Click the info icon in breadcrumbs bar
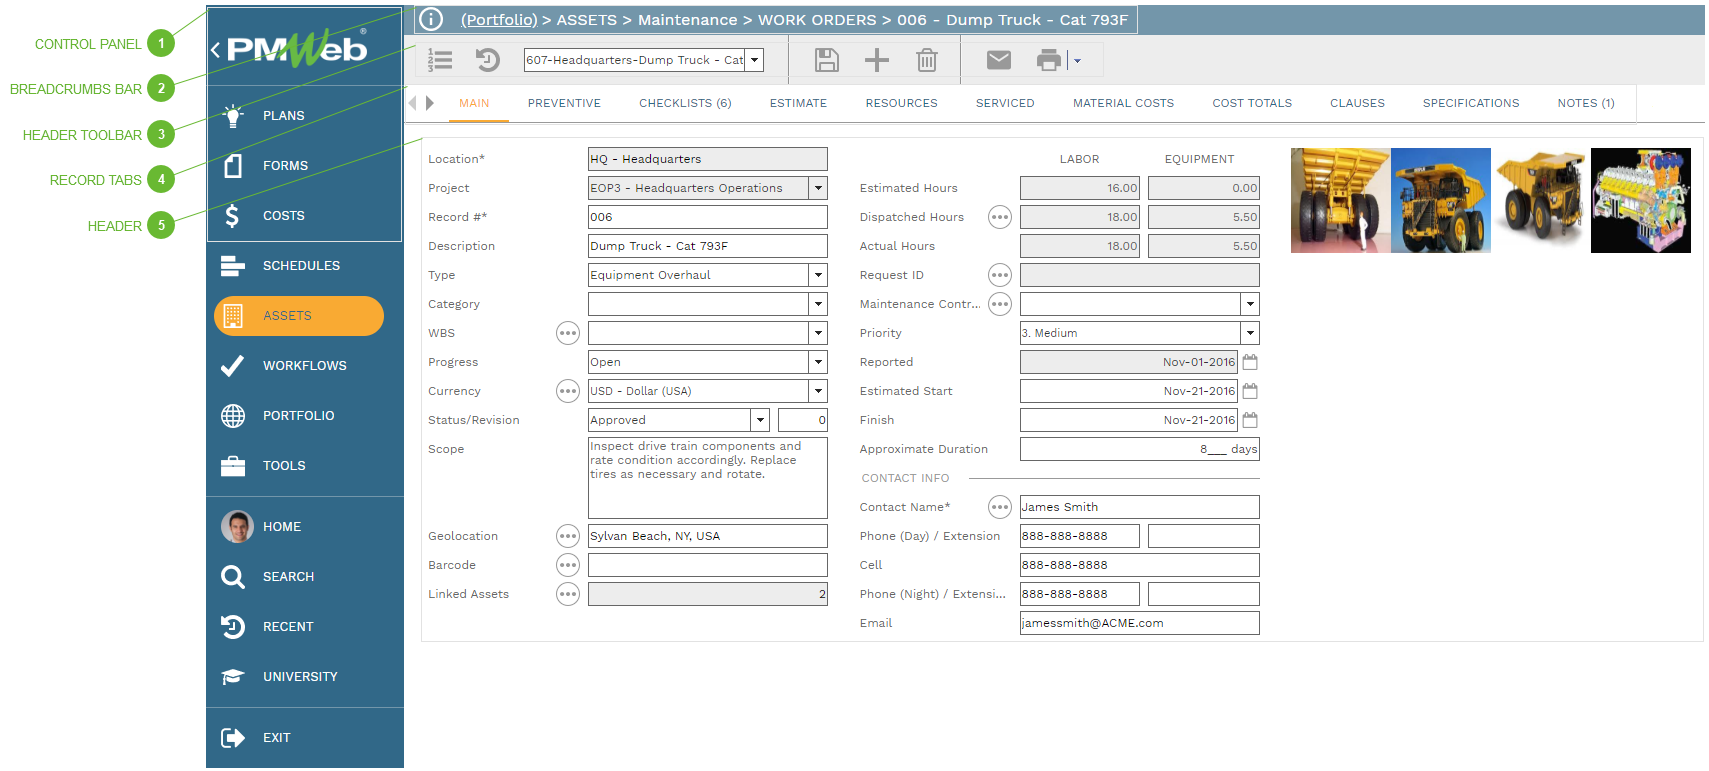 tap(431, 19)
